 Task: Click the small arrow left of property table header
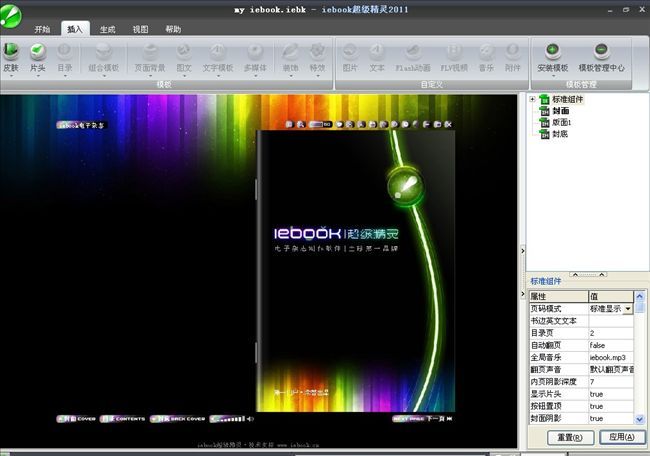click(x=523, y=294)
